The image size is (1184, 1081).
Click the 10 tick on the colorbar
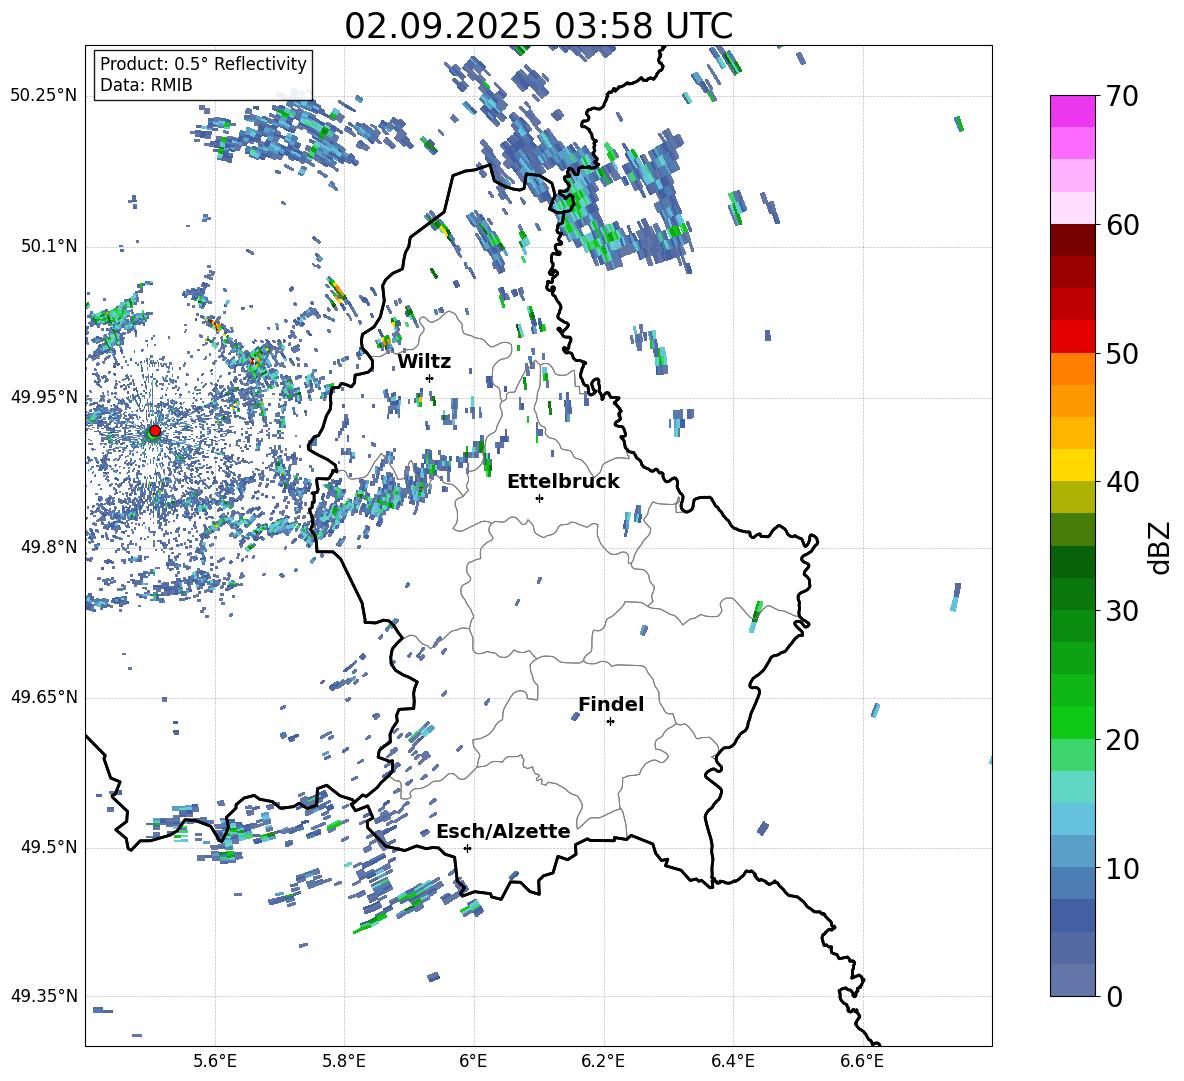point(1121,868)
